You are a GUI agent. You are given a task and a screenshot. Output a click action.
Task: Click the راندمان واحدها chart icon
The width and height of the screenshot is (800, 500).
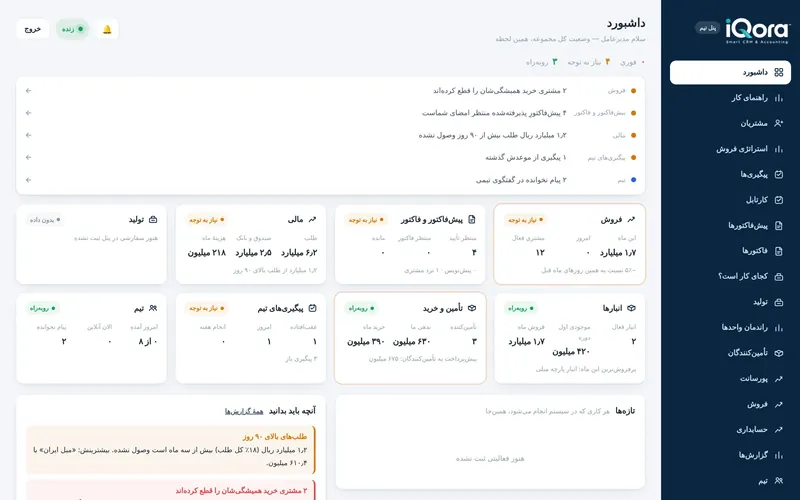coord(779,328)
